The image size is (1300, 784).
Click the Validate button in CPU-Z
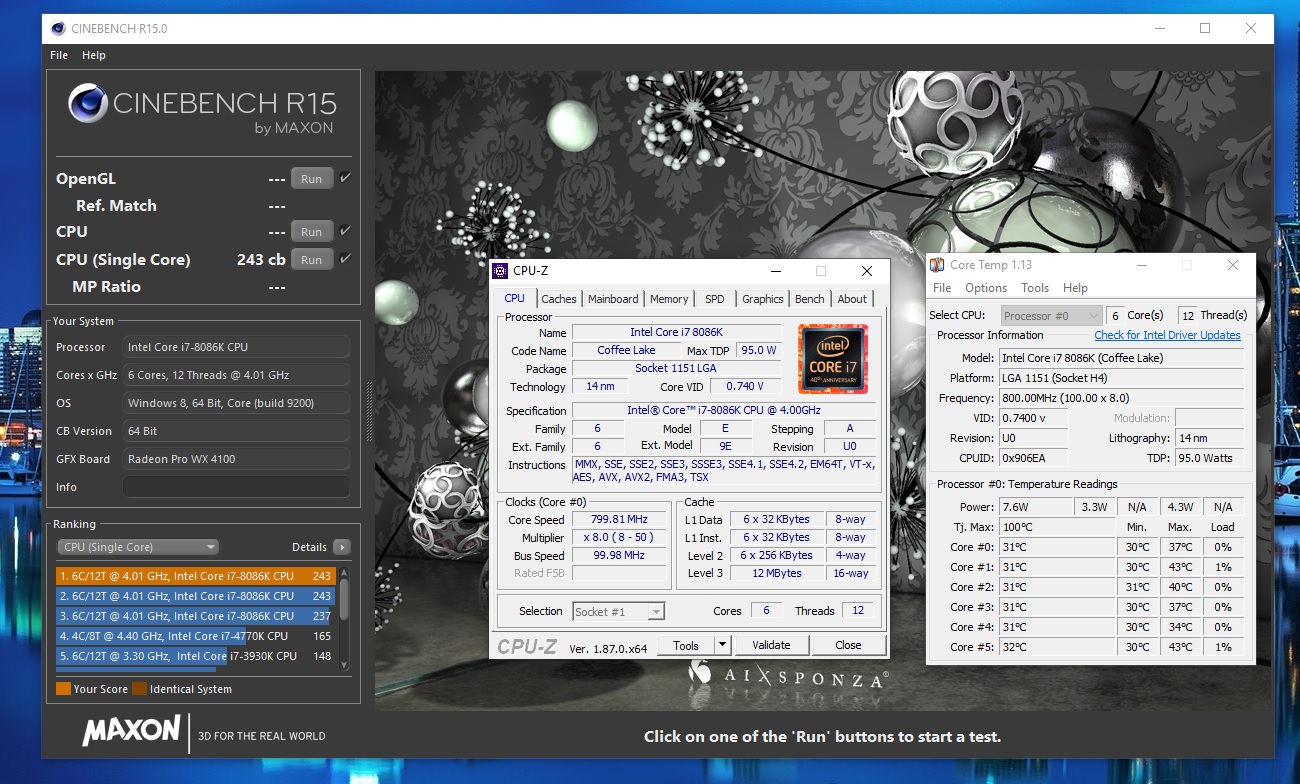[x=771, y=645]
